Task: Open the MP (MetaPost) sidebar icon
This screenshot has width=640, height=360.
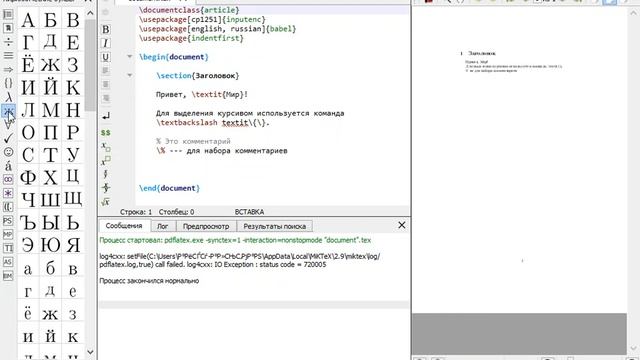Action: (8, 234)
